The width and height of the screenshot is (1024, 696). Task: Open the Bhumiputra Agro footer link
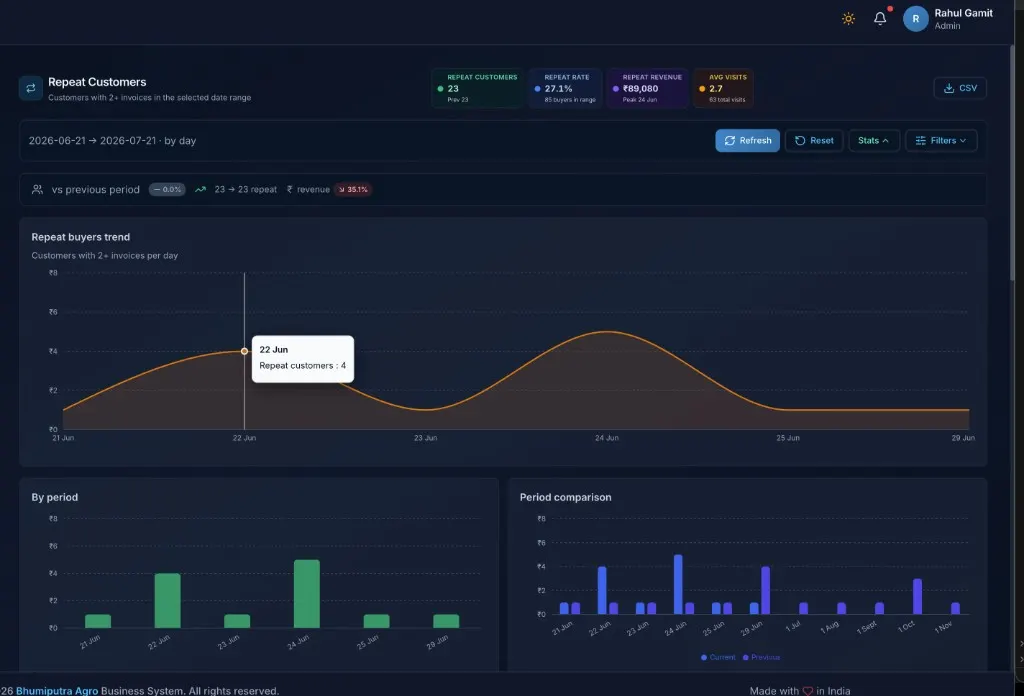[57, 691]
